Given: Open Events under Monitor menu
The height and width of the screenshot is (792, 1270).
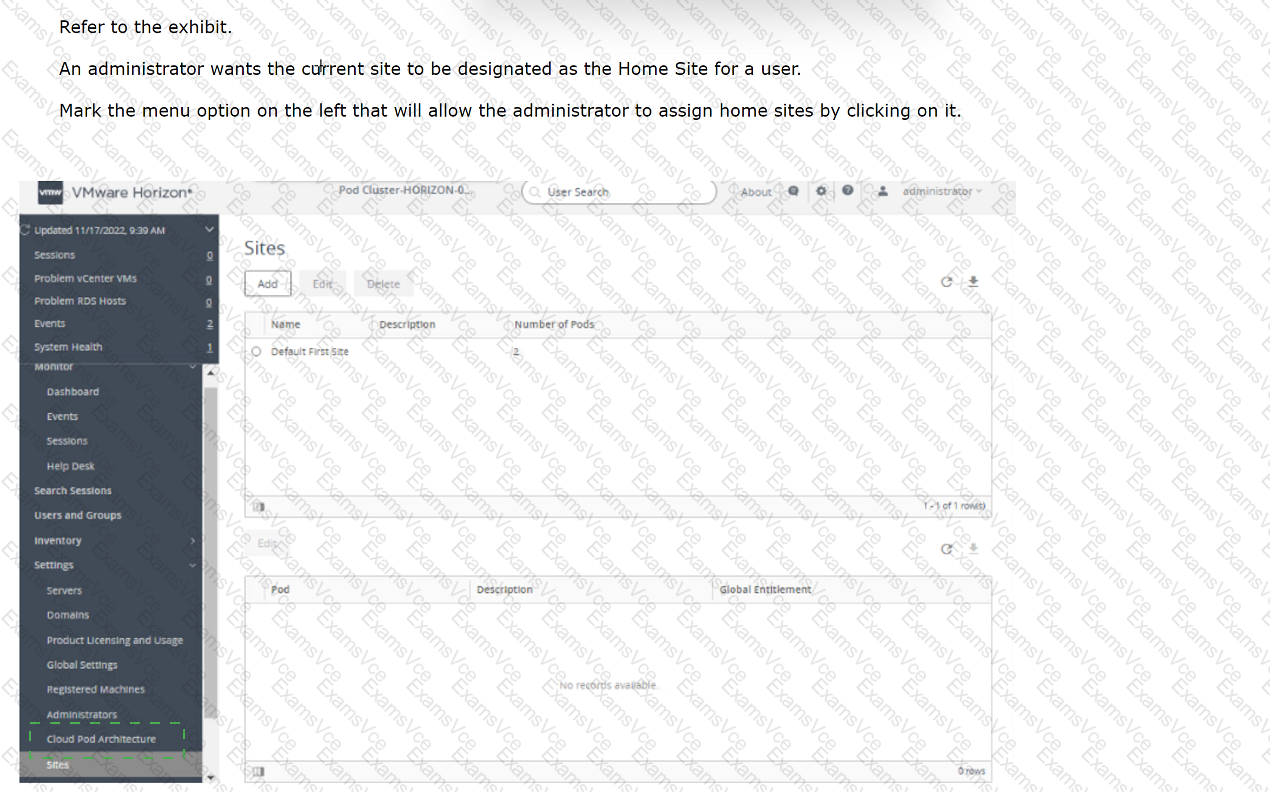Looking at the screenshot, I should (x=62, y=416).
